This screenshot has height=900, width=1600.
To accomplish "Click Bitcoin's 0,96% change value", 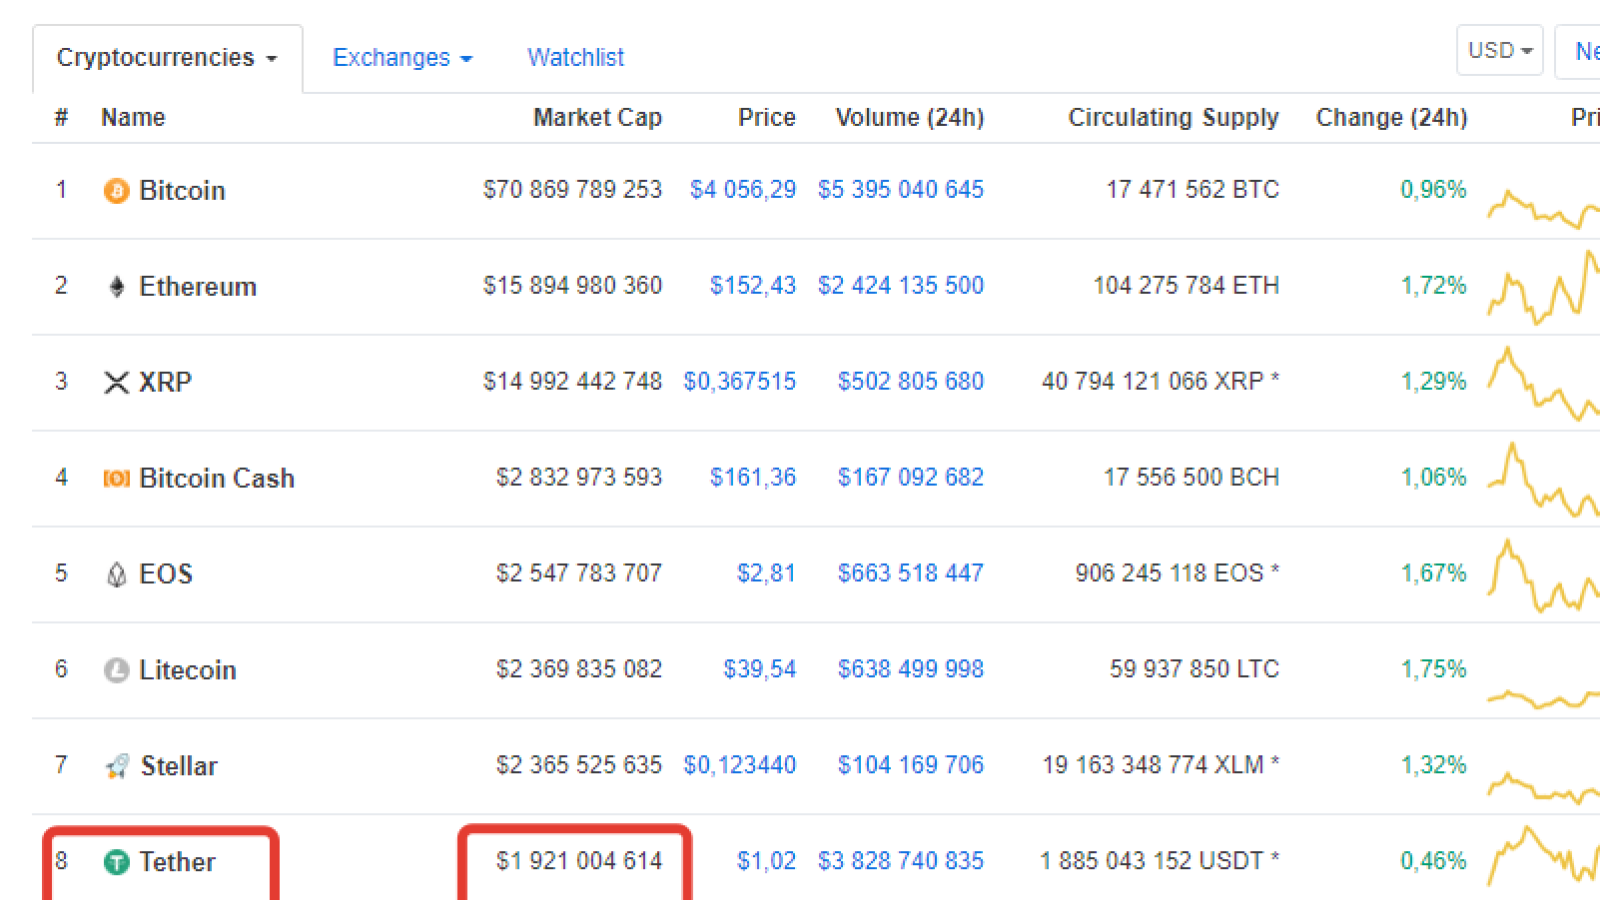I will coord(1433,190).
